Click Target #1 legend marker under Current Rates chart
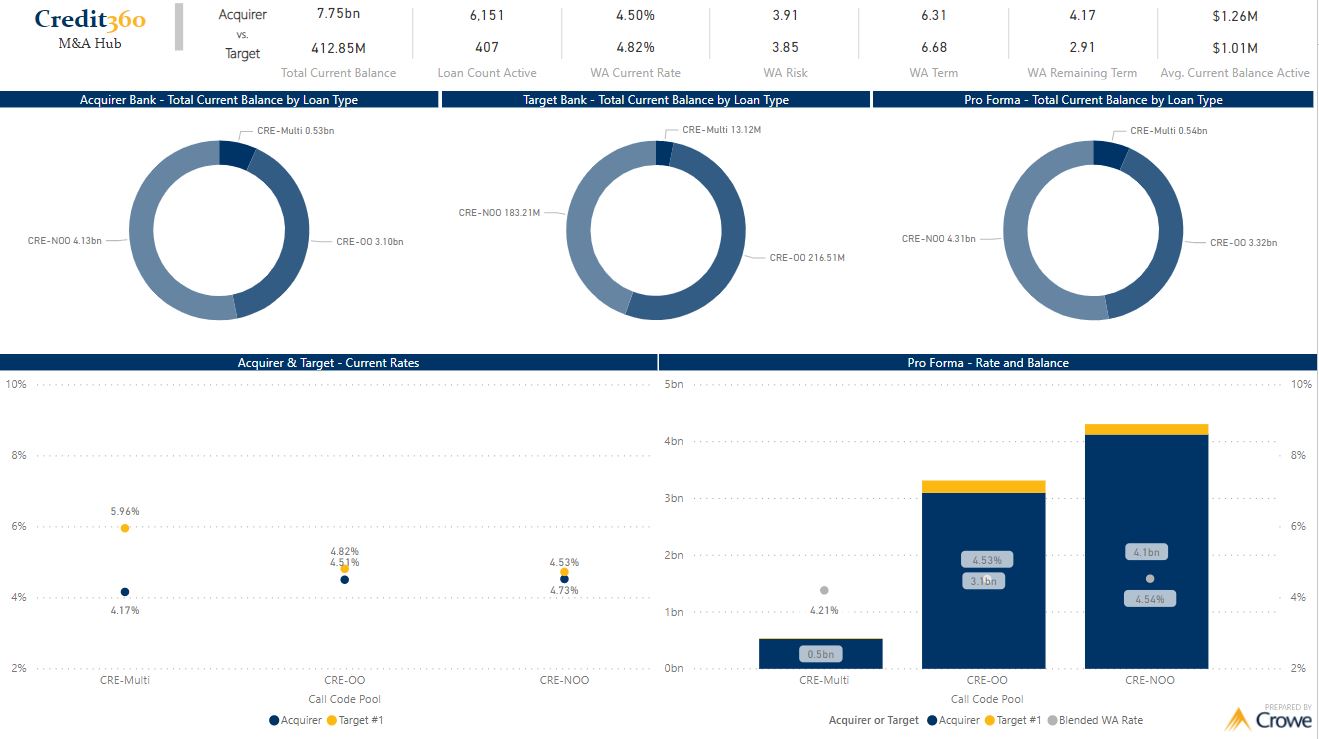Viewport: 1319px width, 739px height. tap(332, 720)
